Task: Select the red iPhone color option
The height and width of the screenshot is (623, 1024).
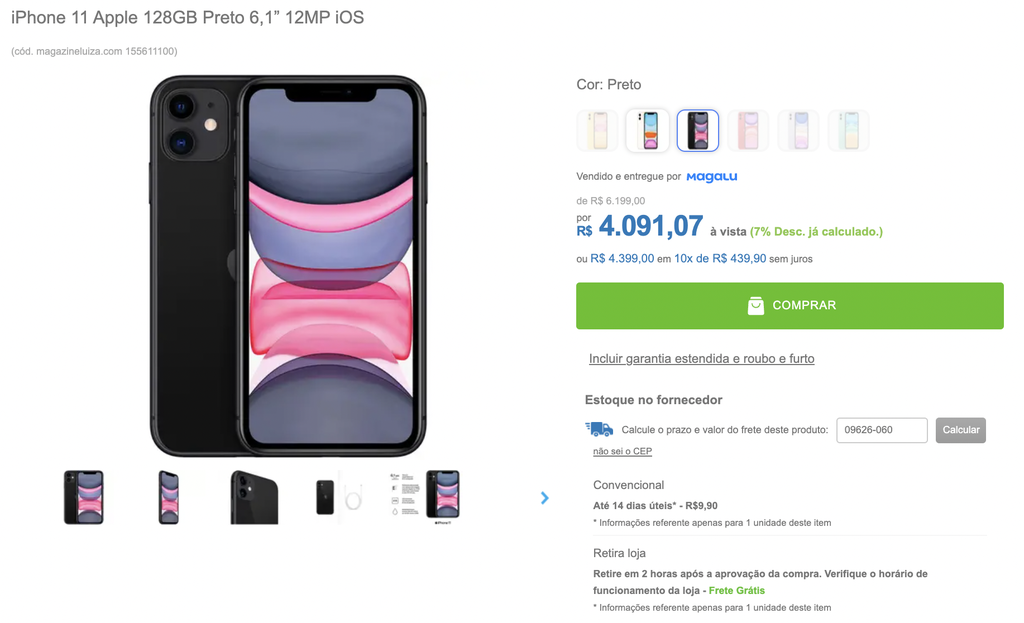Action: pyautogui.click(x=748, y=131)
